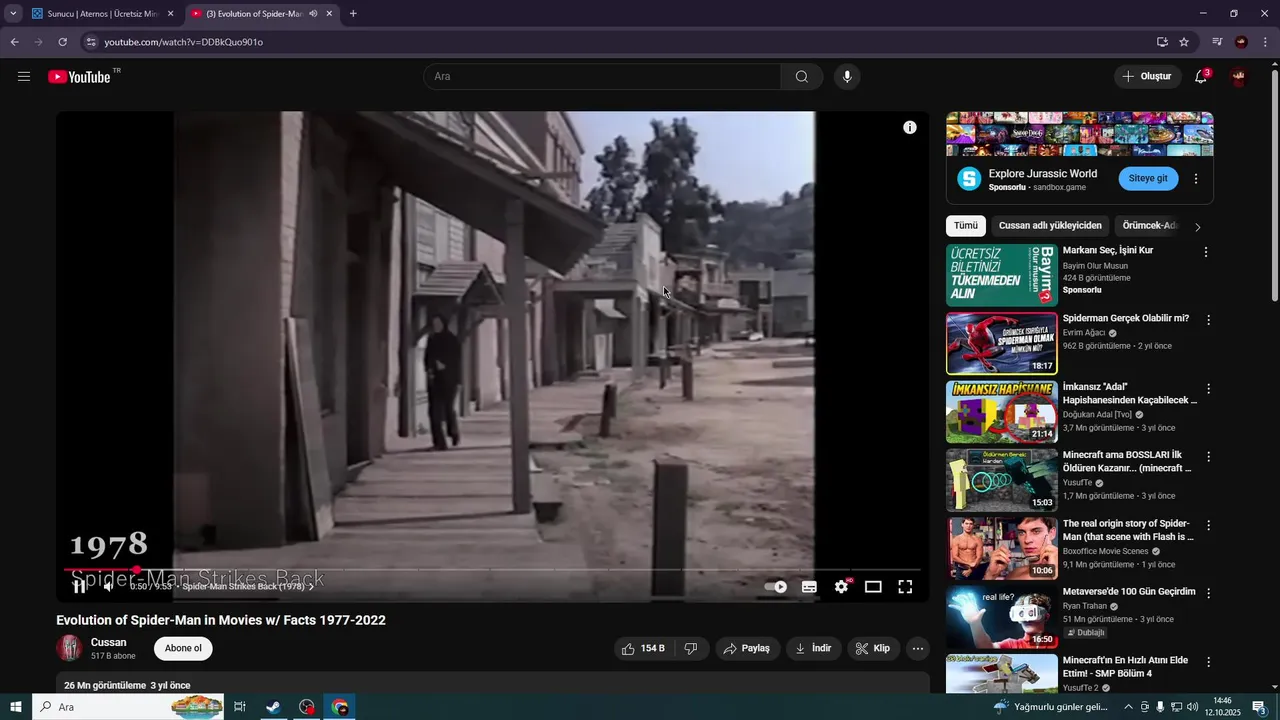The height and width of the screenshot is (720, 1280).
Task: Open the Cussan channel name link
Action: 108,643
